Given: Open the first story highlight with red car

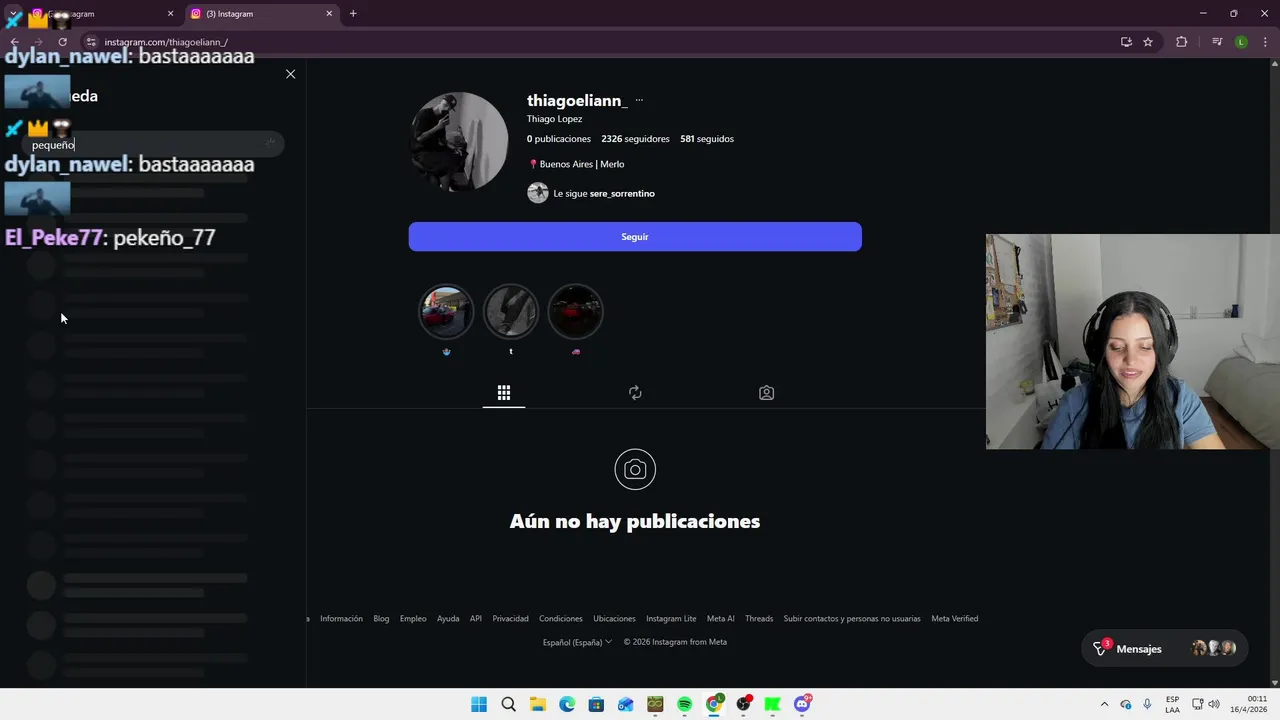Looking at the screenshot, I should click(x=446, y=312).
